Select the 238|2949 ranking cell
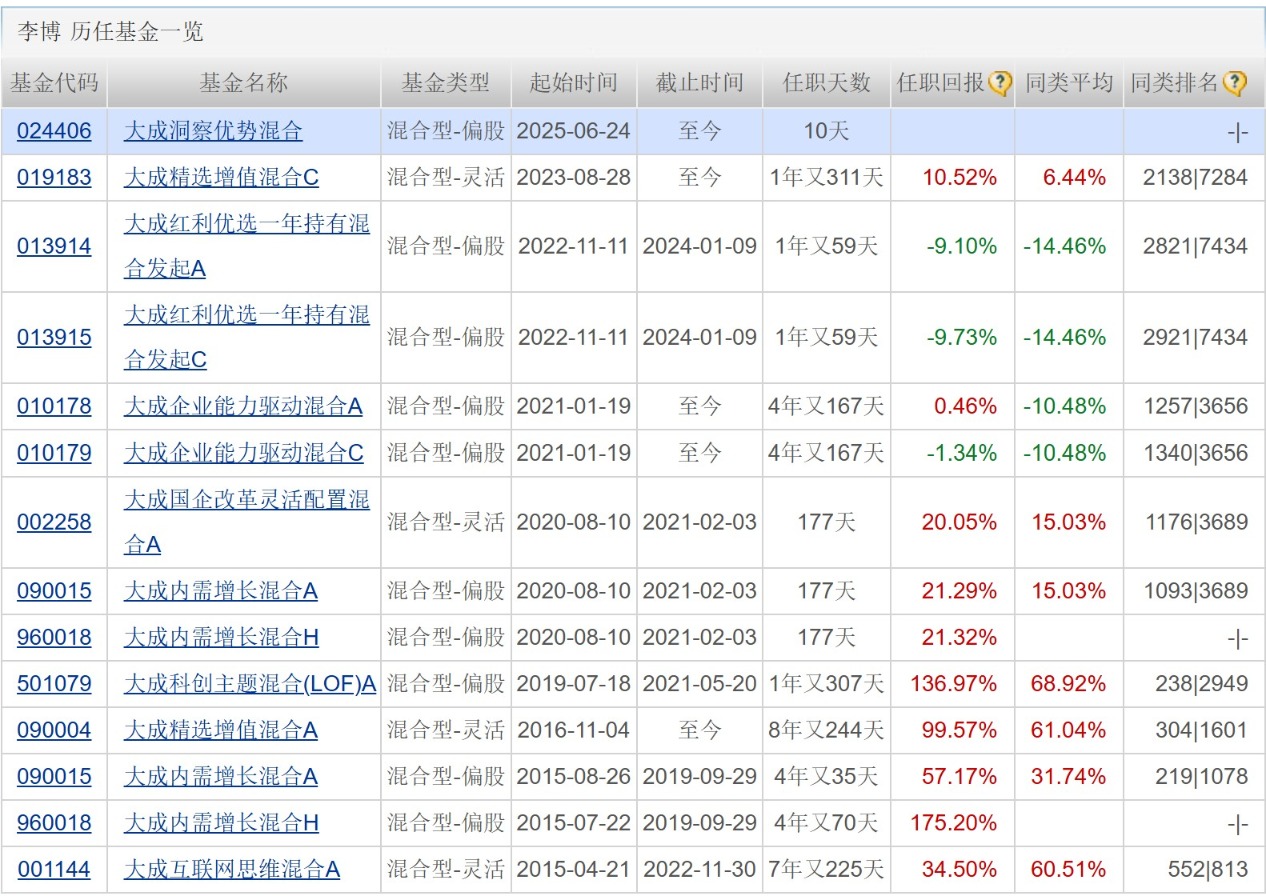 [1194, 684]
